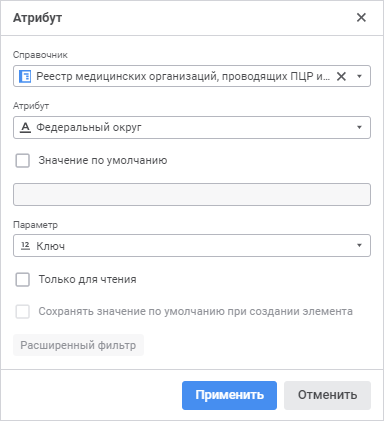The image size is (384, 421).
Task: Enable the Значение по умолчанию checkbox
Action: pos(23,160)
